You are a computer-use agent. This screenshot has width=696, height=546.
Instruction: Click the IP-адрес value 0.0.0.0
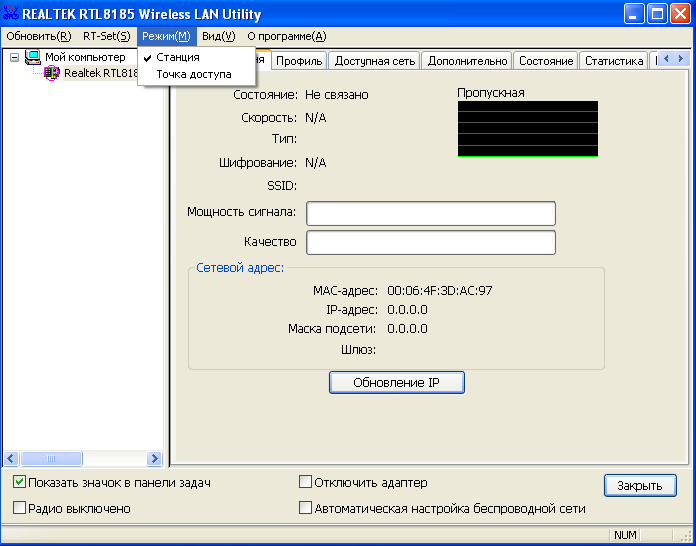407,309
